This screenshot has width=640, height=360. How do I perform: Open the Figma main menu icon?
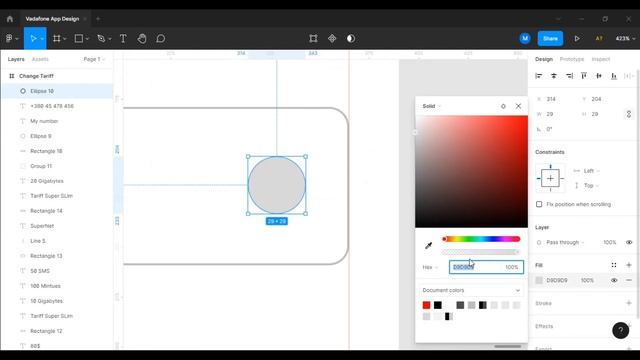pos(9,38)
